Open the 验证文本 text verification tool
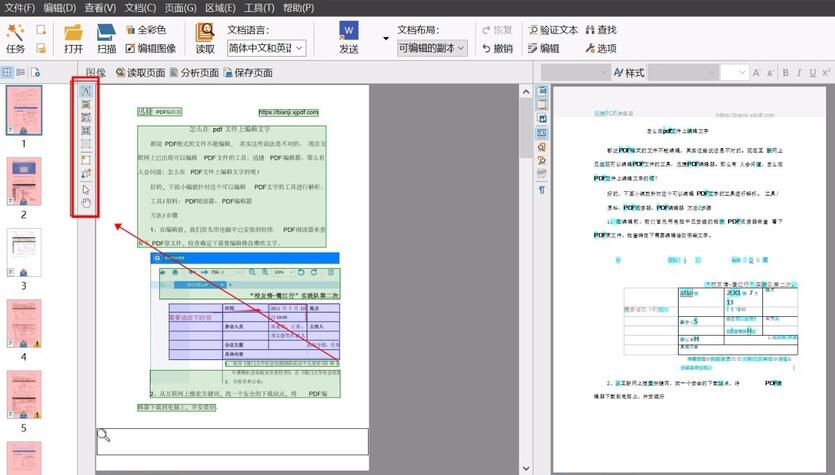This screenshot has width=835, height=475. (x=550, y=30)
